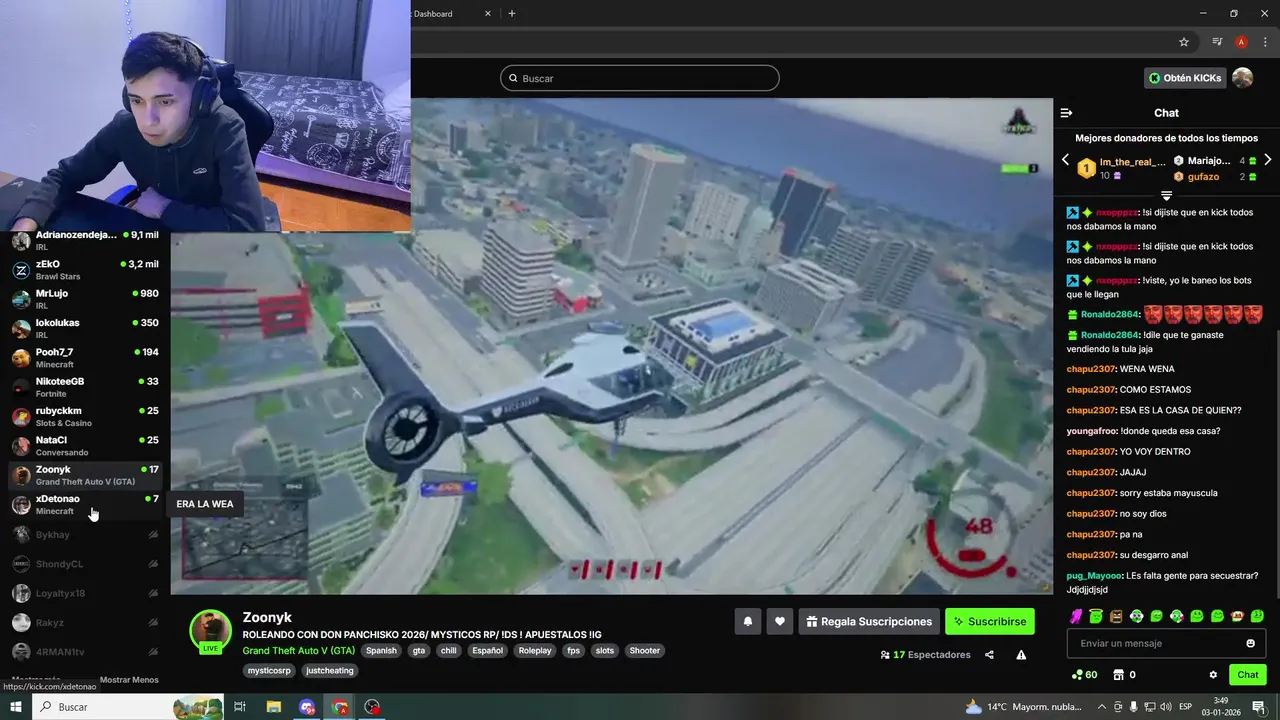Open the share stream icon
Image resolution: width=1280 pixels, height=720 pixels.
(989, 655)
